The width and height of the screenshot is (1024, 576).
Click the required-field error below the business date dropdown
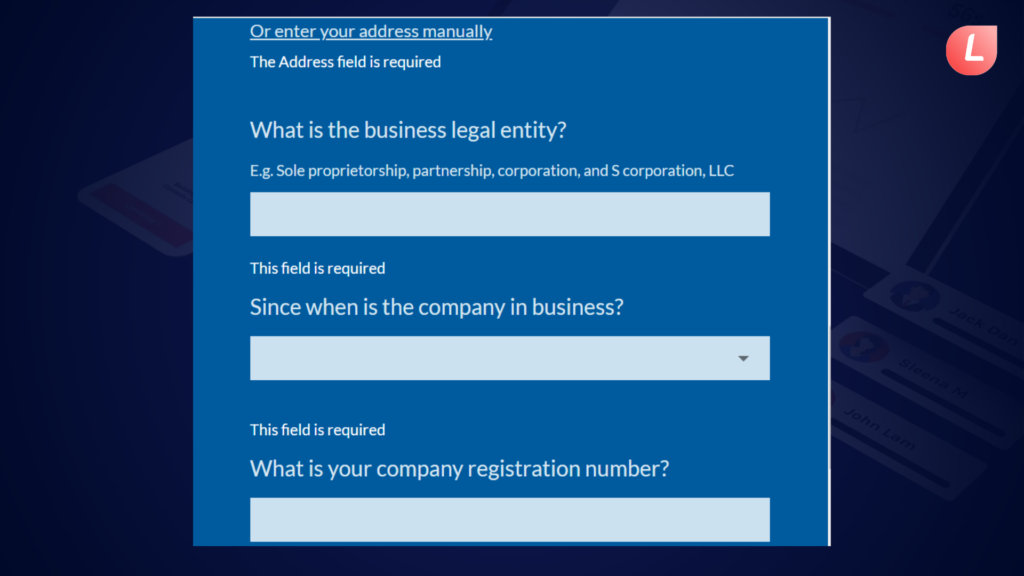[x=317, y=430]
